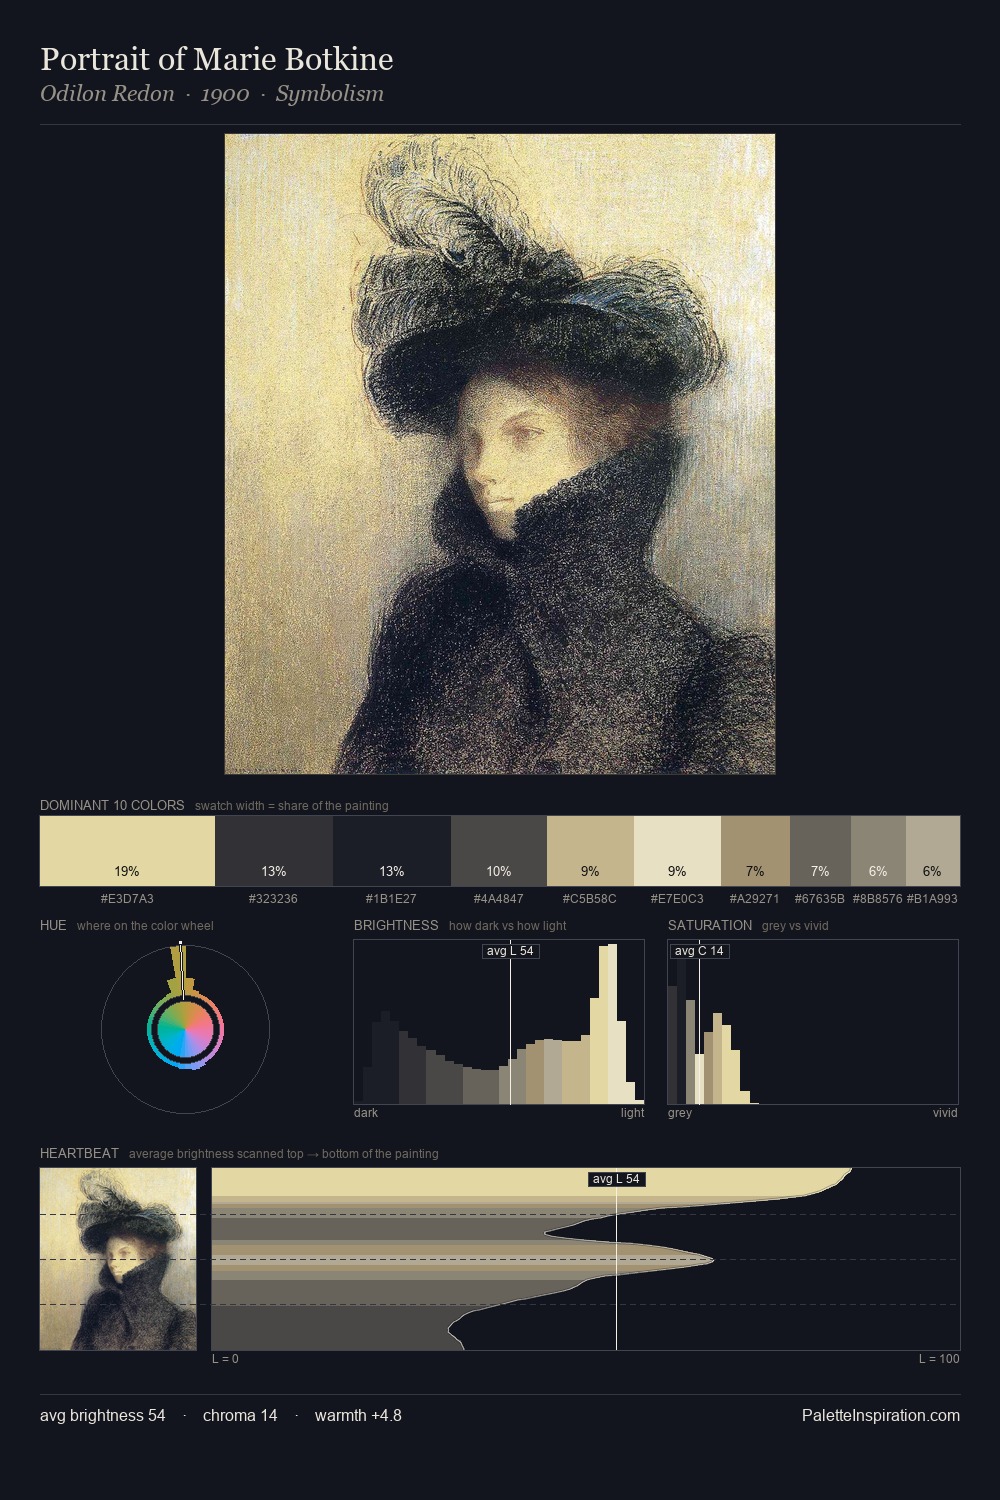Click the color wheel in the HUE chart
This screenshot has width=1000, height=1500.
click(x=185, y=1030)
